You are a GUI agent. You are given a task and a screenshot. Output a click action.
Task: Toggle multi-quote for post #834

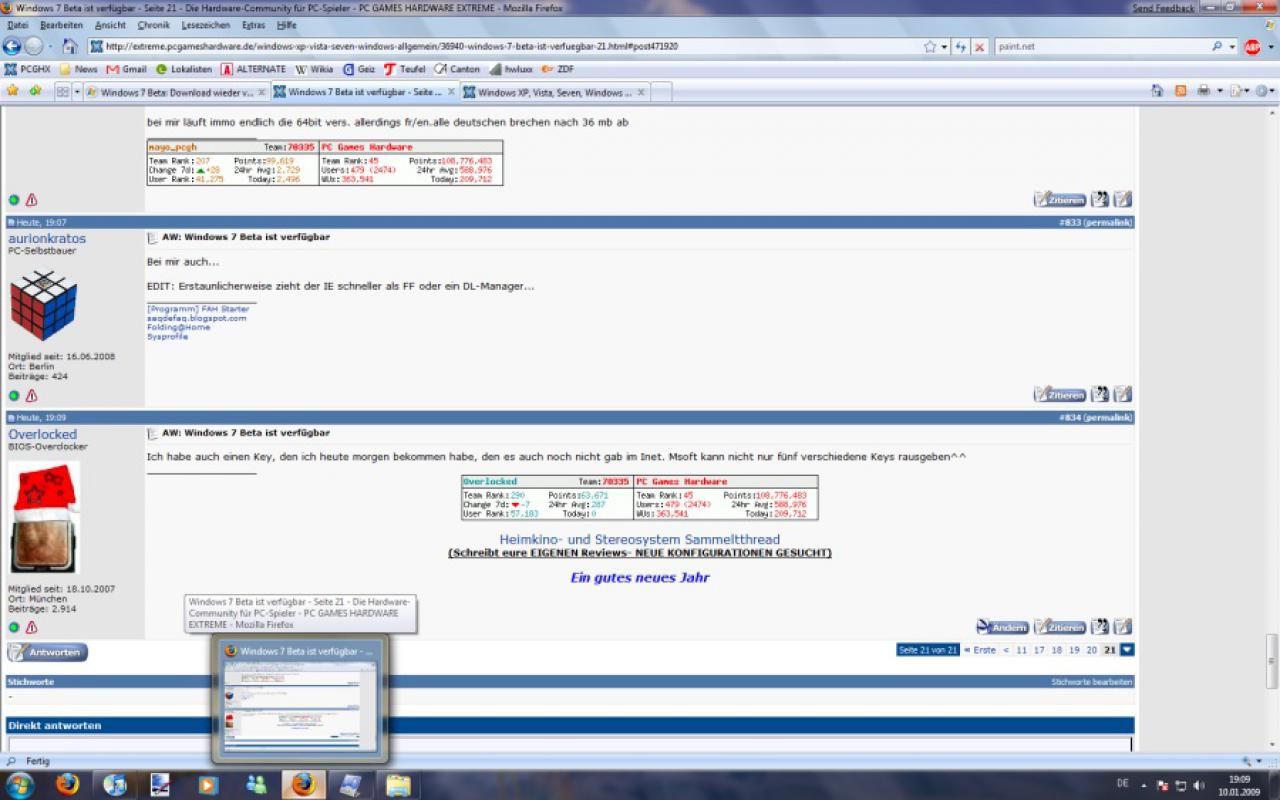1100,626
